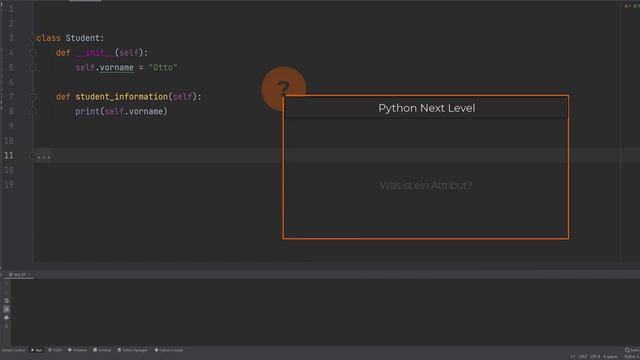Click the 4 spaces indent setting
The width and height of the screenshot is (640, 360).
tap(611, 357)
